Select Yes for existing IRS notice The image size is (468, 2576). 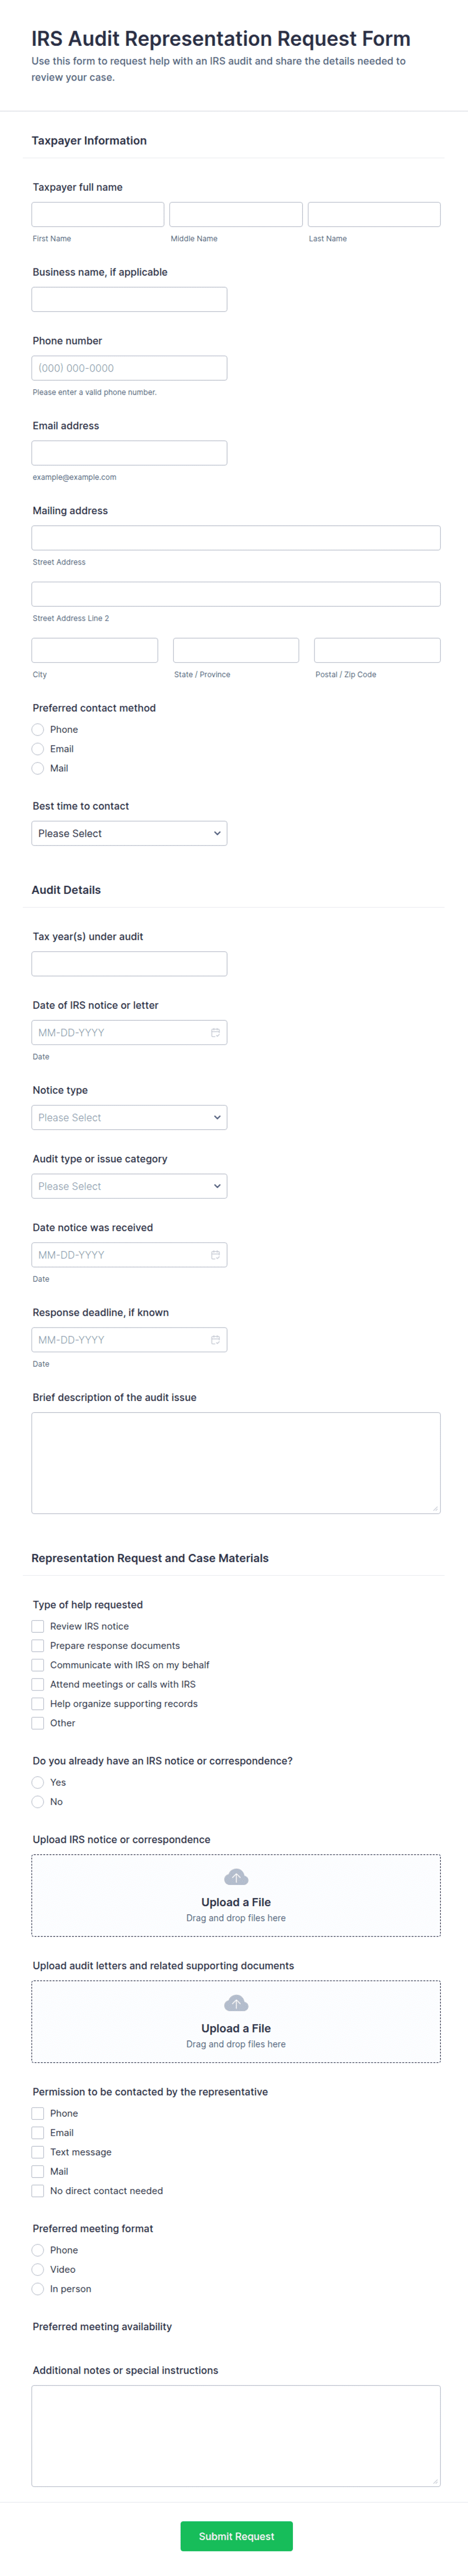[x=38, y=1782]
